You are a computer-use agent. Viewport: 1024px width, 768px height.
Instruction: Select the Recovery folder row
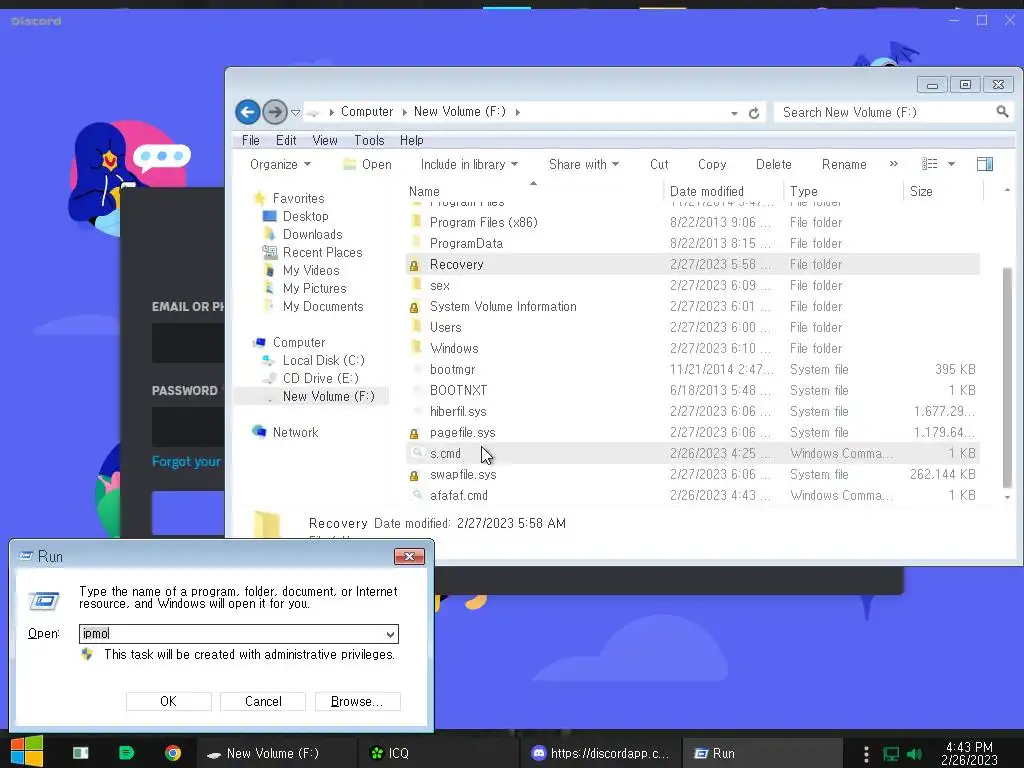point(692,264)
